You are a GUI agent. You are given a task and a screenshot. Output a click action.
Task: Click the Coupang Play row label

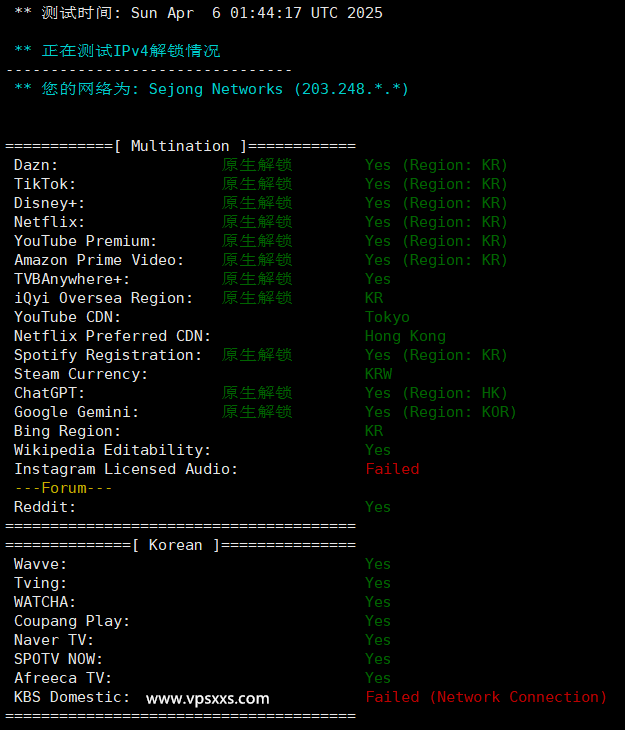72,621
